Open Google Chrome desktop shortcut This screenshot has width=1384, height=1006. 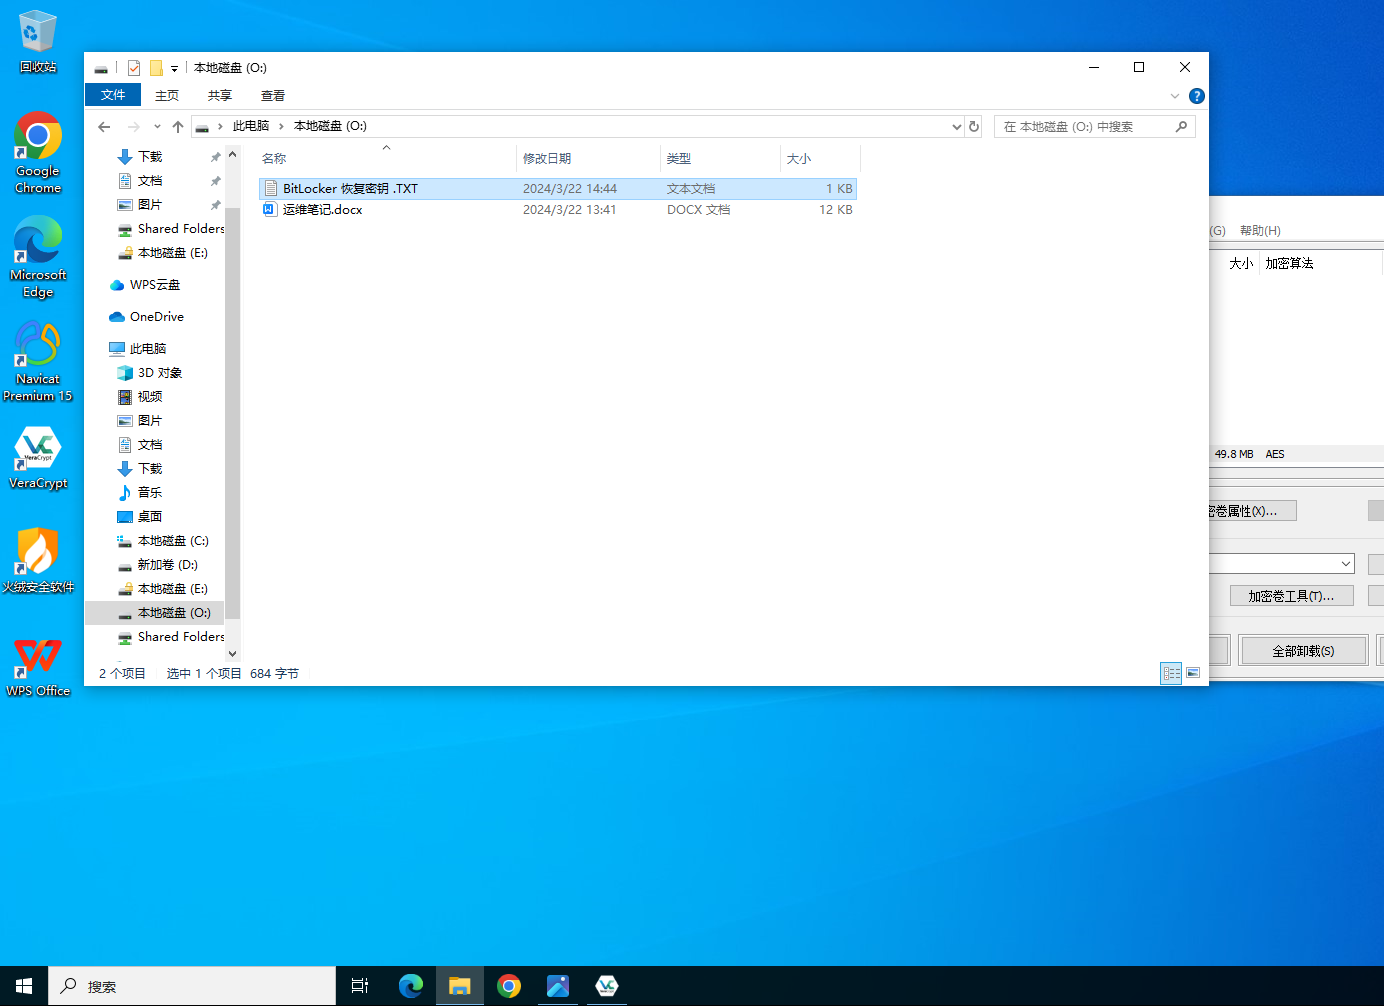coord(38,153)
